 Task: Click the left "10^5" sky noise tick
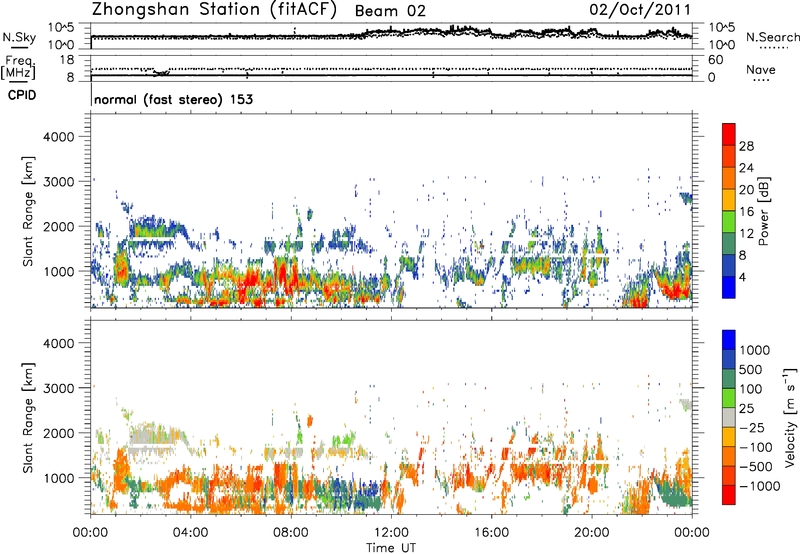point(61,28)
